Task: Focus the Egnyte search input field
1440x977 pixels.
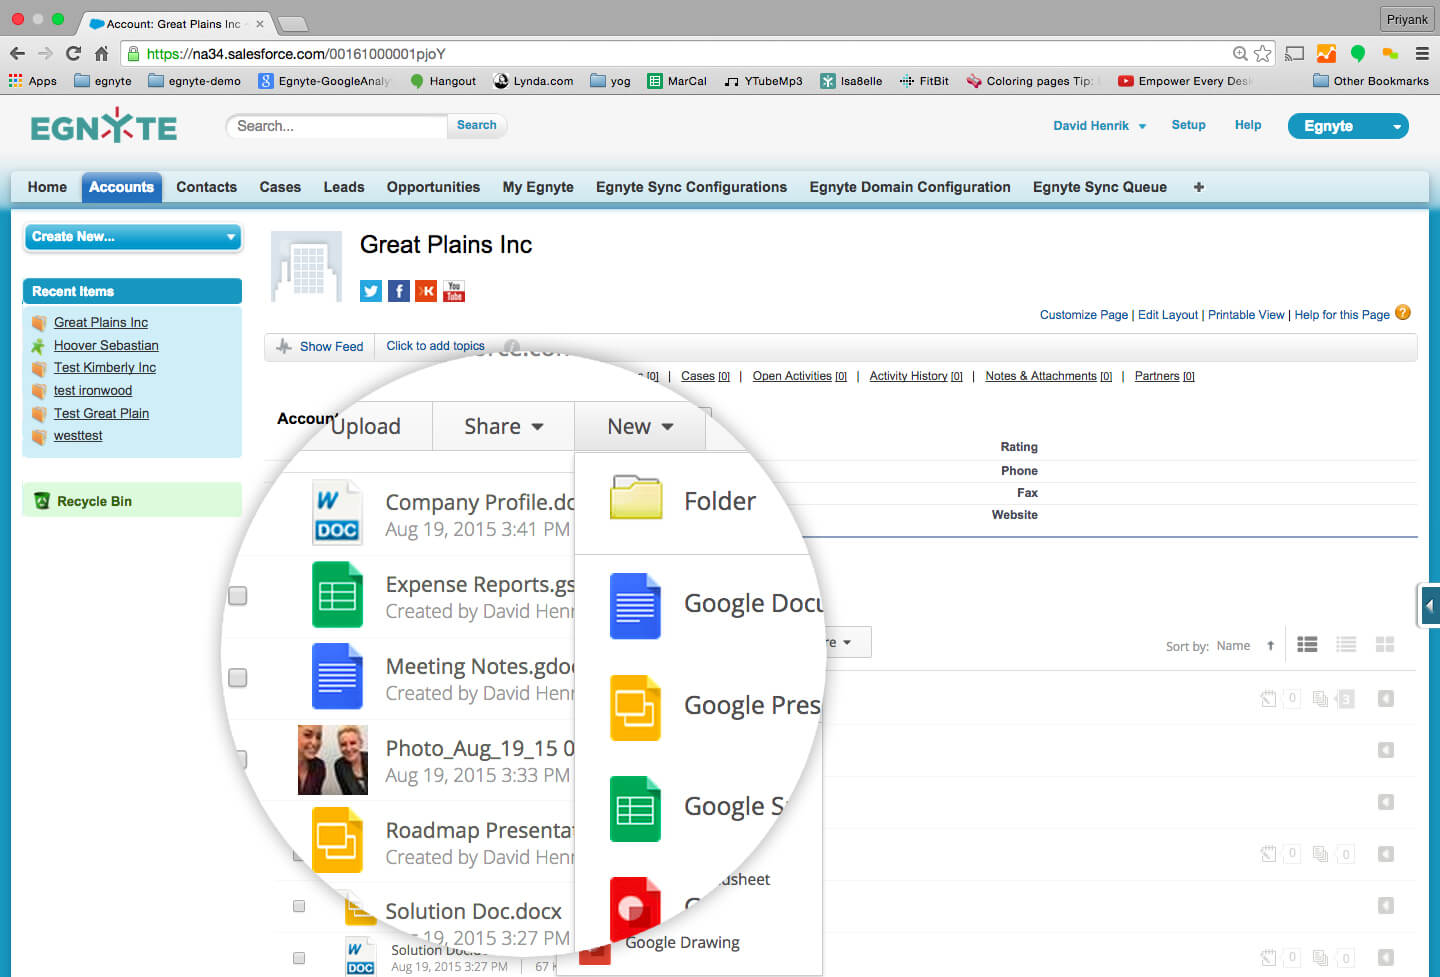Action: tap(337, 126)
